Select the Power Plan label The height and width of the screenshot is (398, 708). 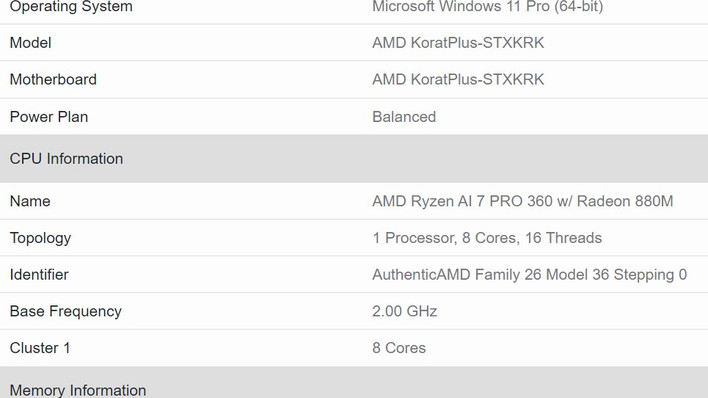49,117
